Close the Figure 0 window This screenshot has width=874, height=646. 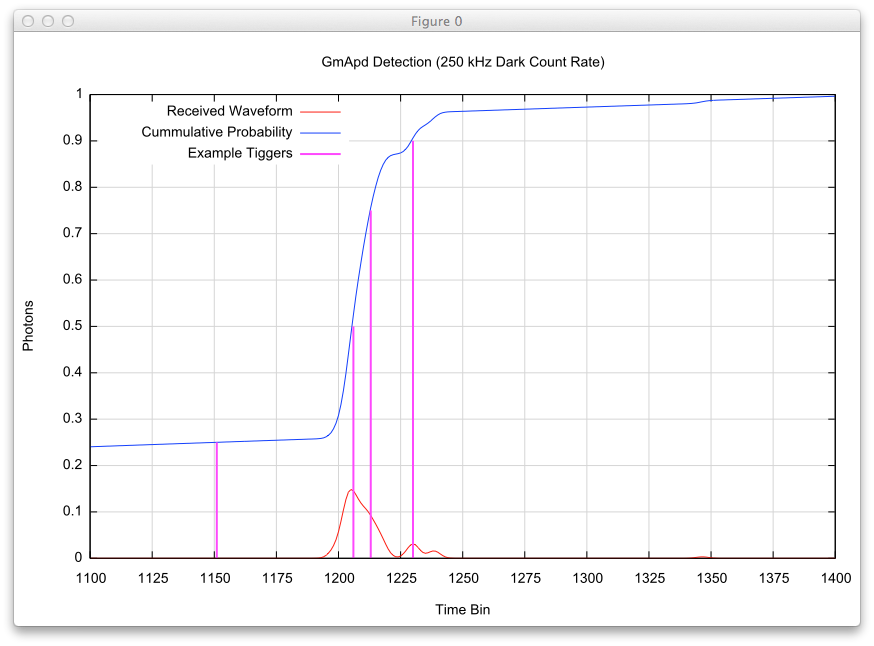coord(28,21)
